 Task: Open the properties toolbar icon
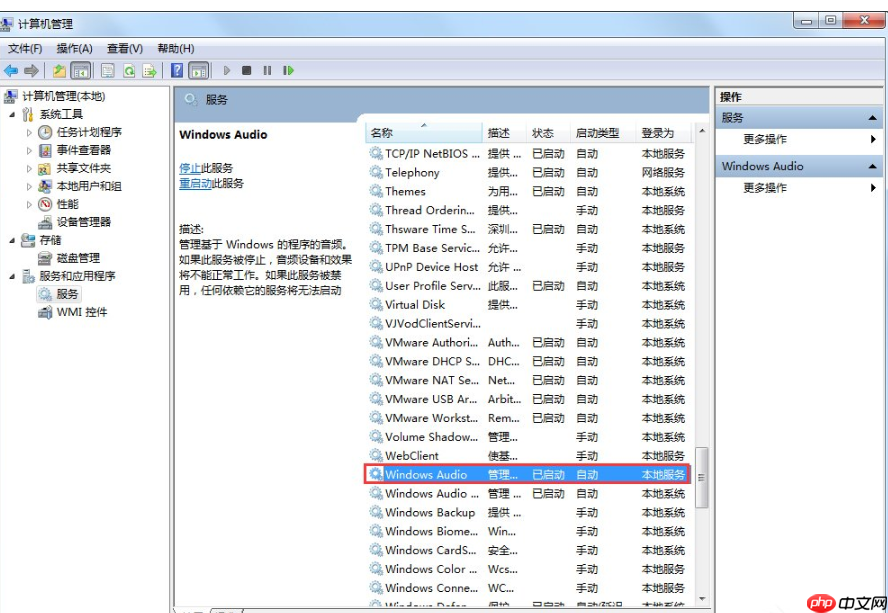point(106,70)
